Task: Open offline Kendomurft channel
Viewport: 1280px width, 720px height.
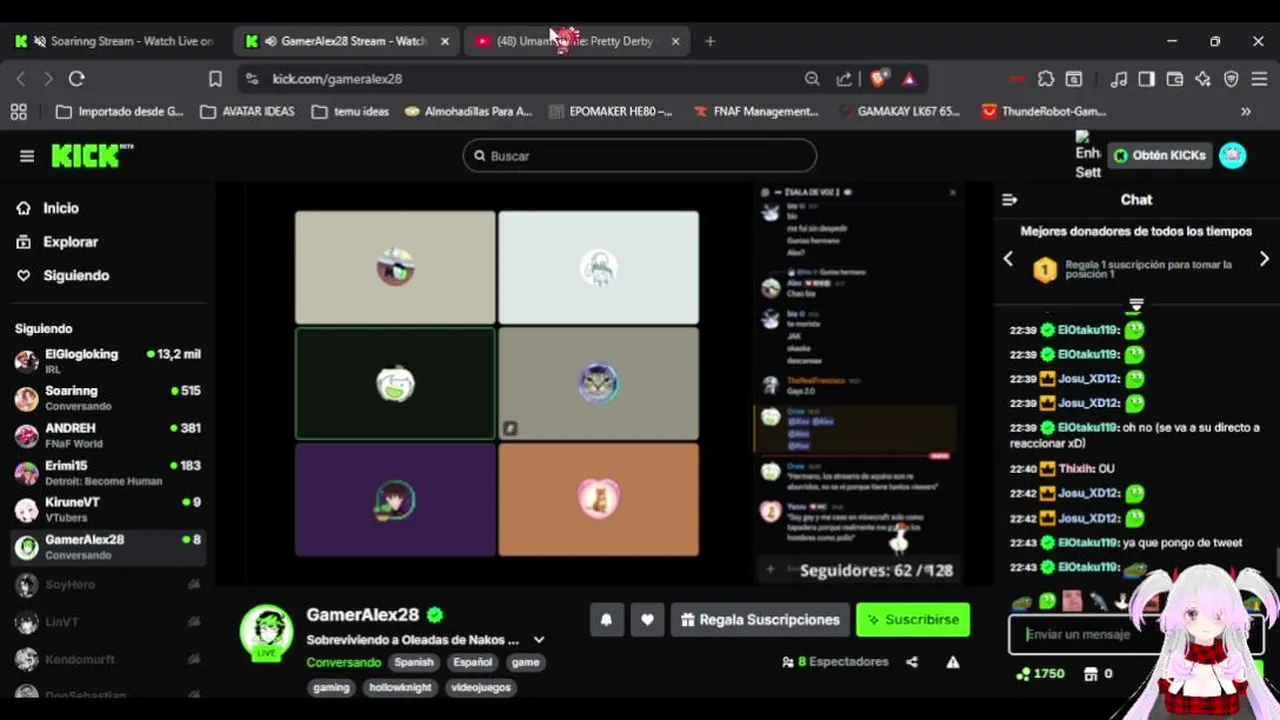Action: (x=108, y=659)
